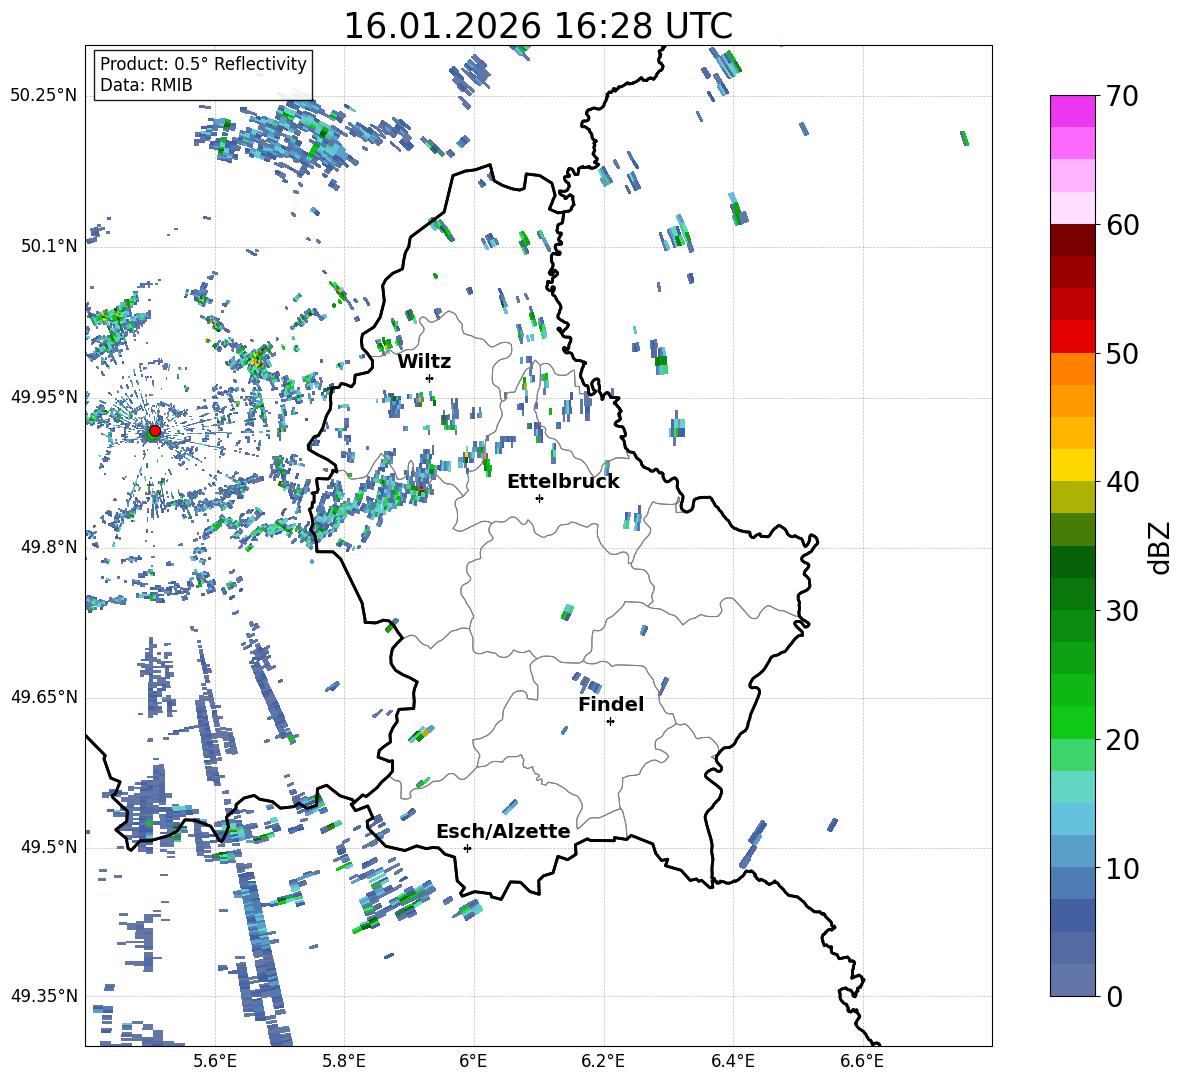The width and height of the screenshot is (1184, 1081).
Task: Click the red radar site marker
Action: [x=154, y=431]
